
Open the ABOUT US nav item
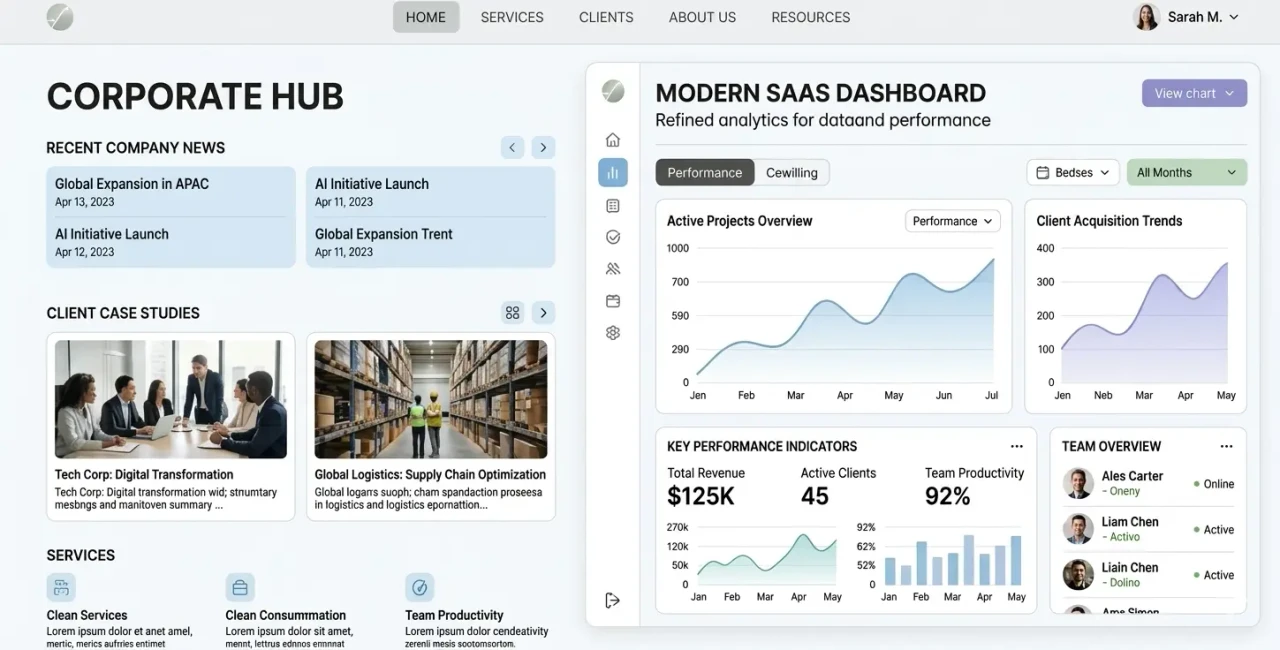click(x=702, y=17)
